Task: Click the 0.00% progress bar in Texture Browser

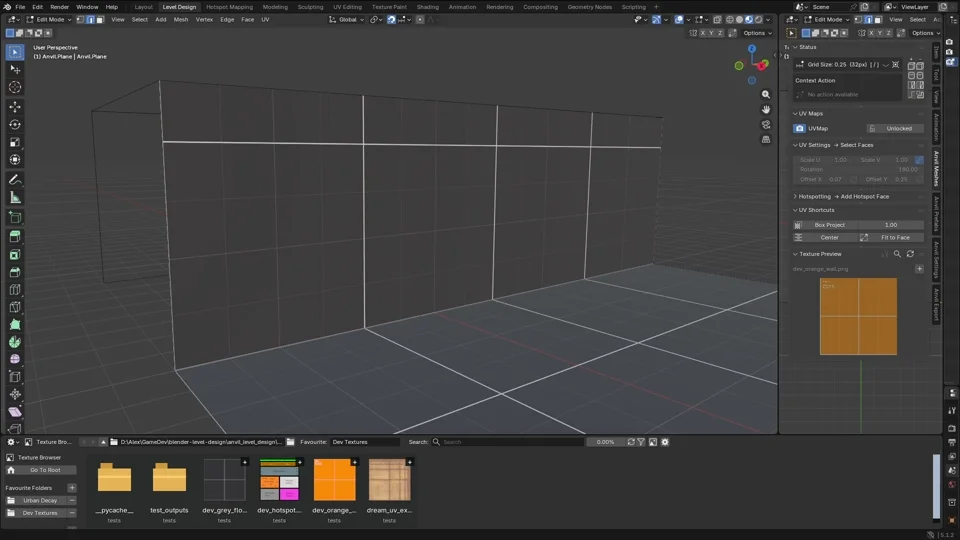Action: [605, 442]
